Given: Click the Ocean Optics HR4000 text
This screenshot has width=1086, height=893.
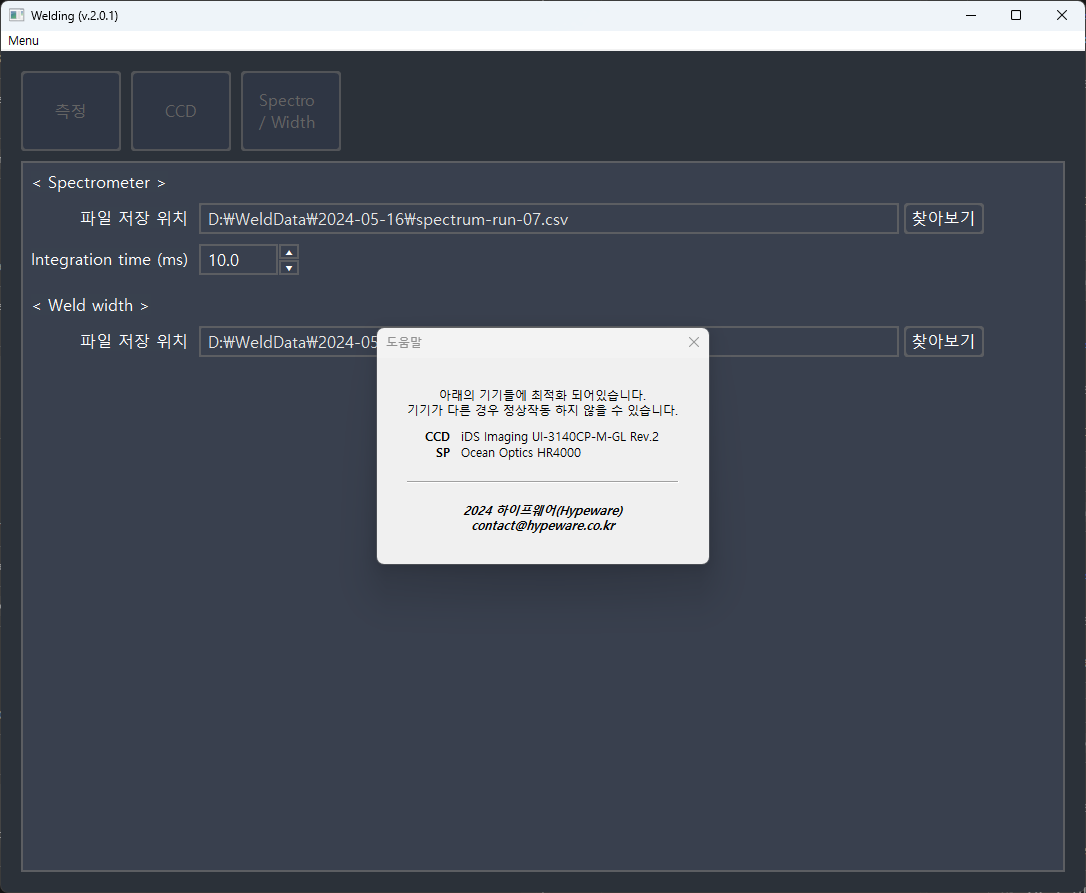Looking at the screenshot, I should 521,452.
